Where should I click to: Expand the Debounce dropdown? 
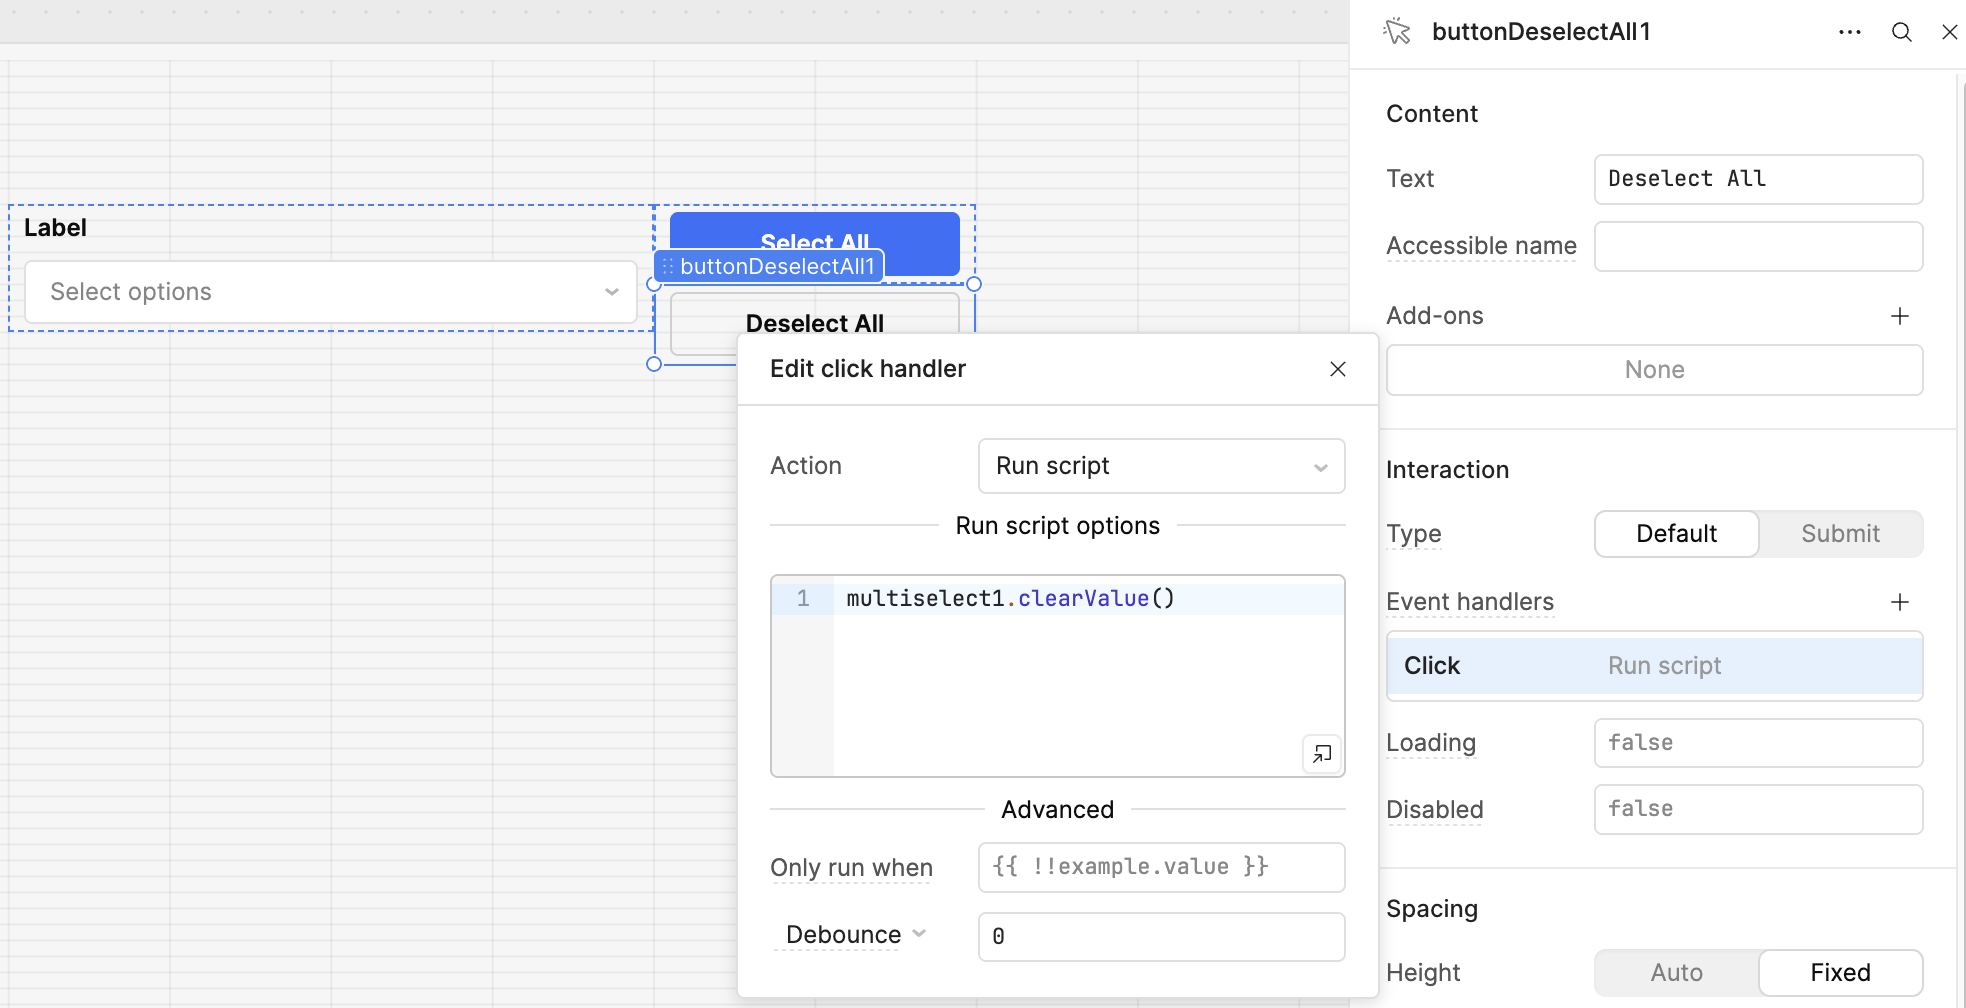855,935
